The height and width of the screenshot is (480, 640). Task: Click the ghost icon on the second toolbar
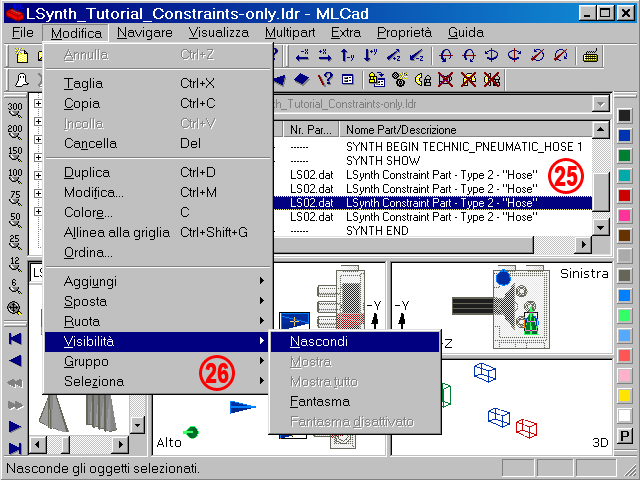(21, 80)
